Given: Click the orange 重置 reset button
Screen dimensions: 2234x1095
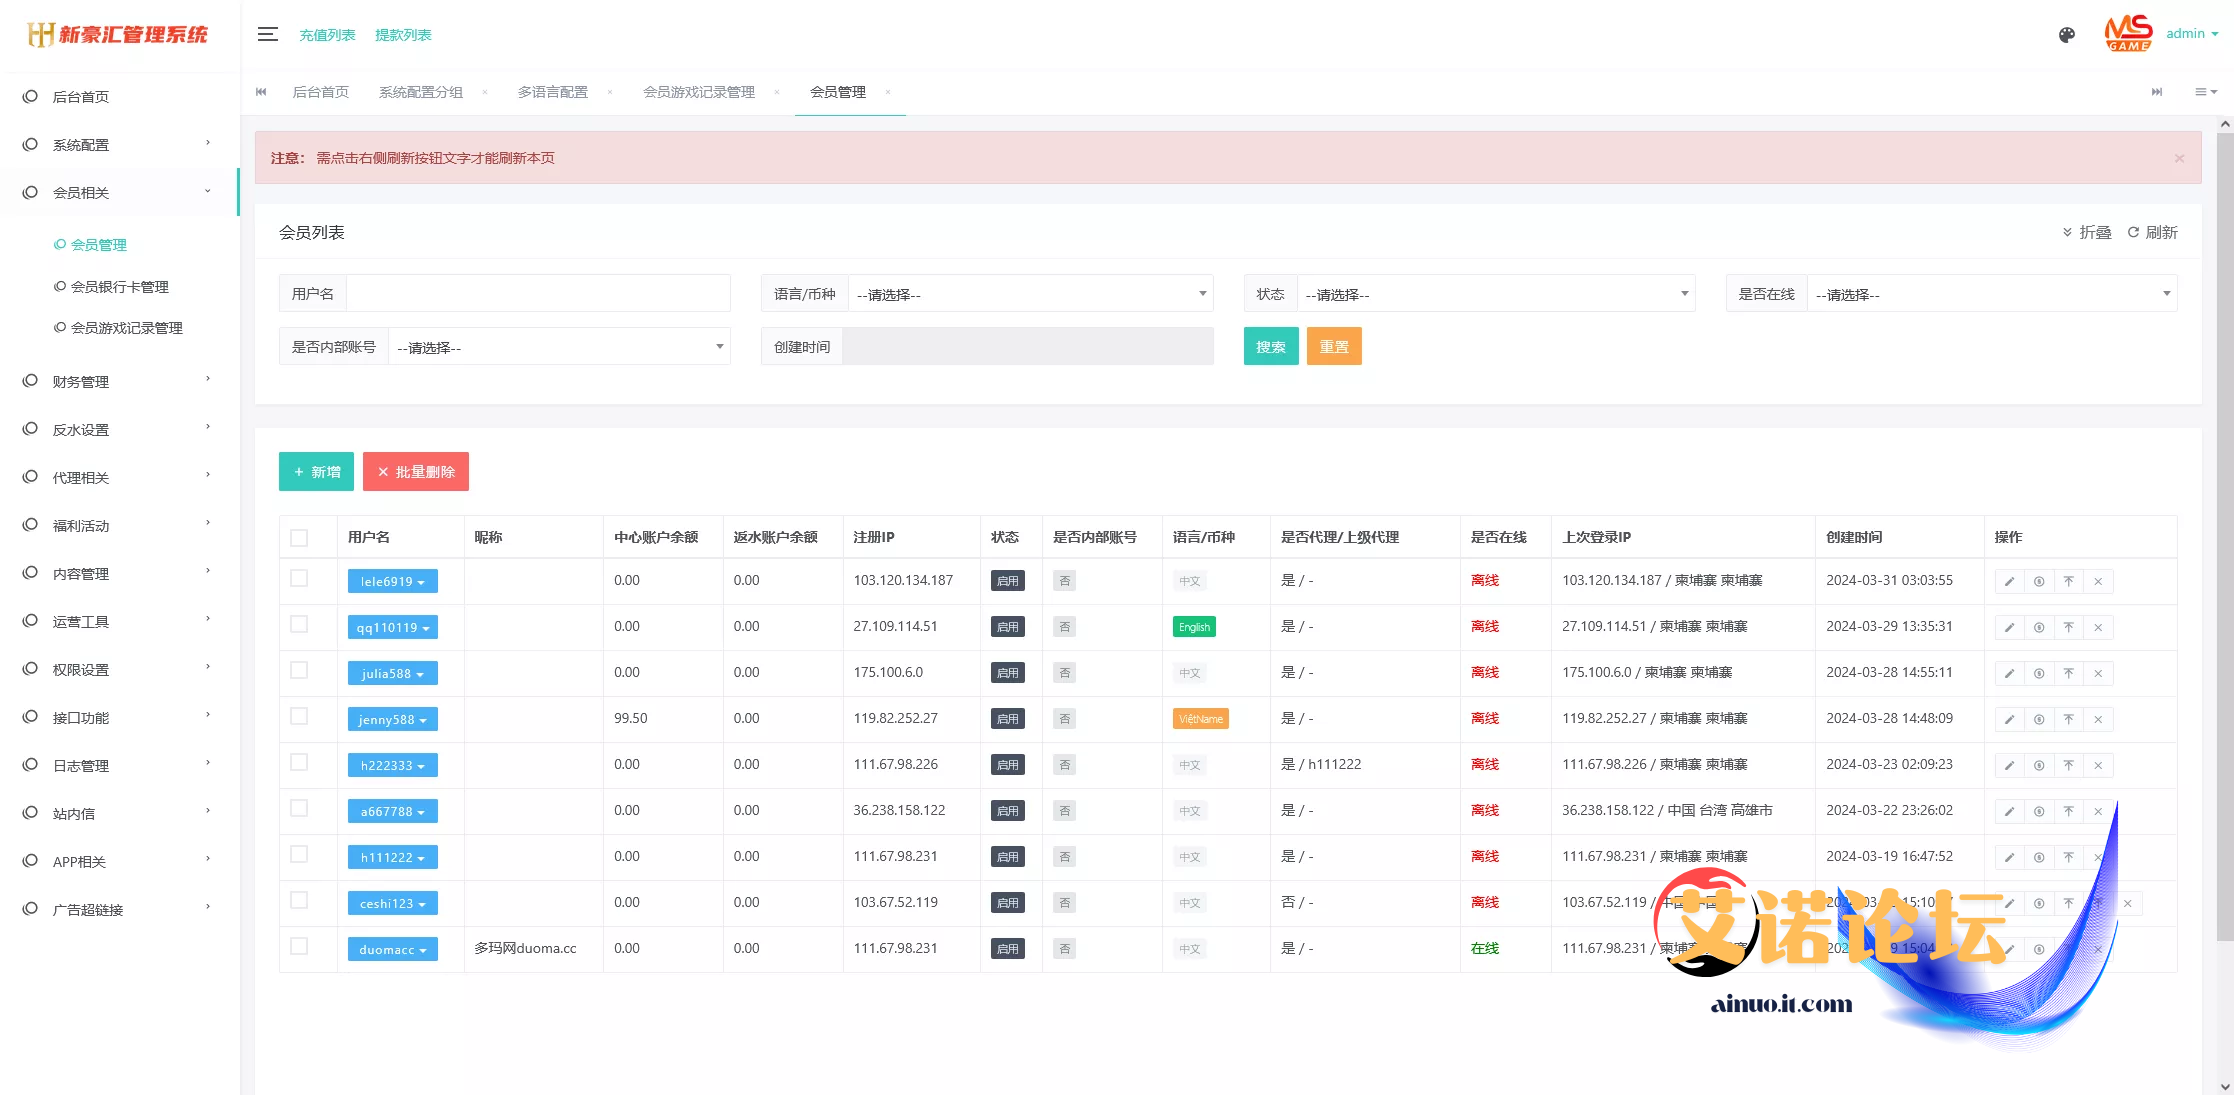Looking at the screenshot, I should click(x=1334, y=347).
